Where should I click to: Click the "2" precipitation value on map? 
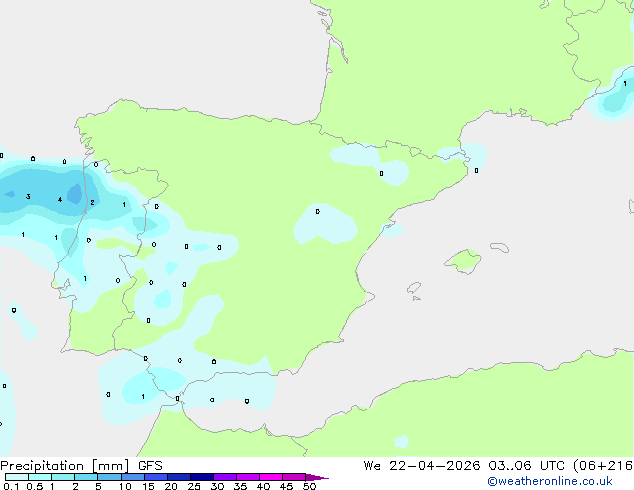click(92, 202)
